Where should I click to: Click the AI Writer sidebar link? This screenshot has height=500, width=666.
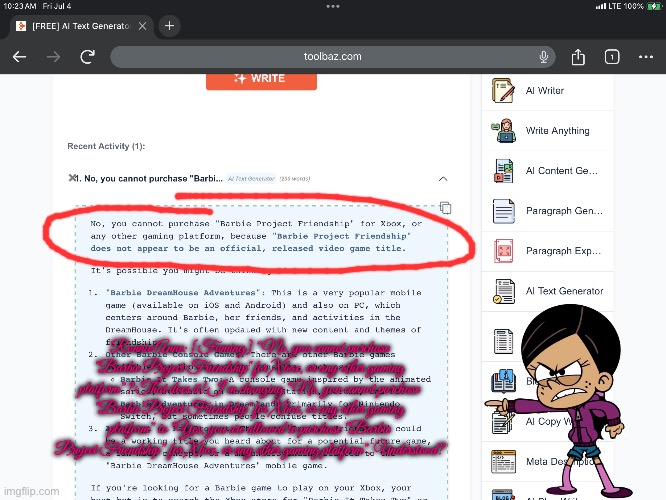click(x=545, y=90)
